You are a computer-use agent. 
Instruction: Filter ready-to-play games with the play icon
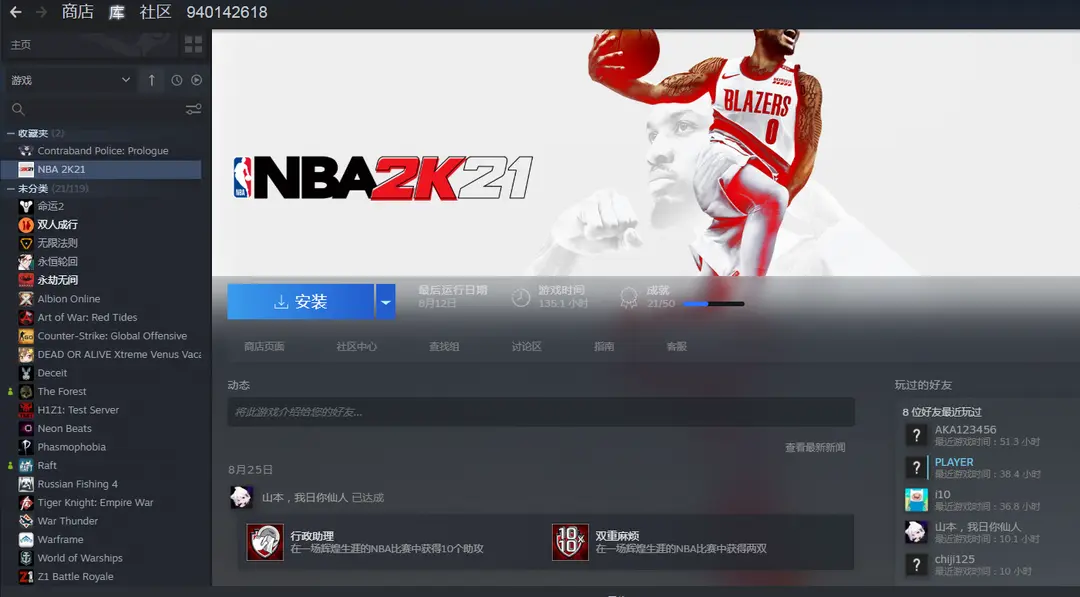point(196,81)
